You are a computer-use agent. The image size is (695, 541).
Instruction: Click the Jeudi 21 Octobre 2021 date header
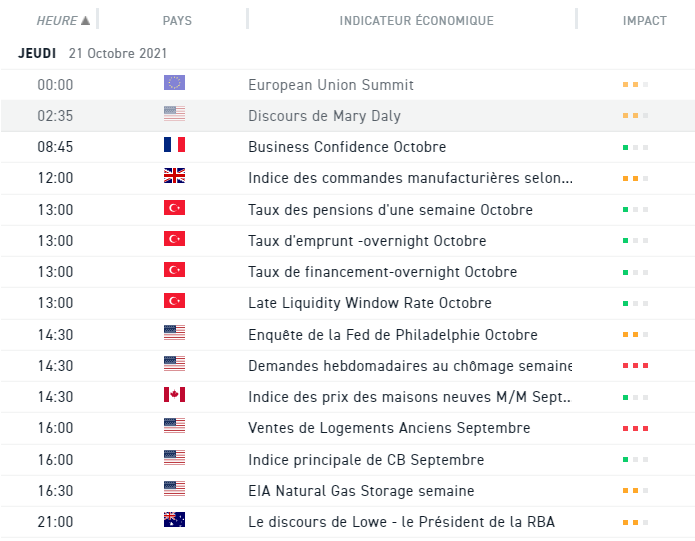(92, 53)
